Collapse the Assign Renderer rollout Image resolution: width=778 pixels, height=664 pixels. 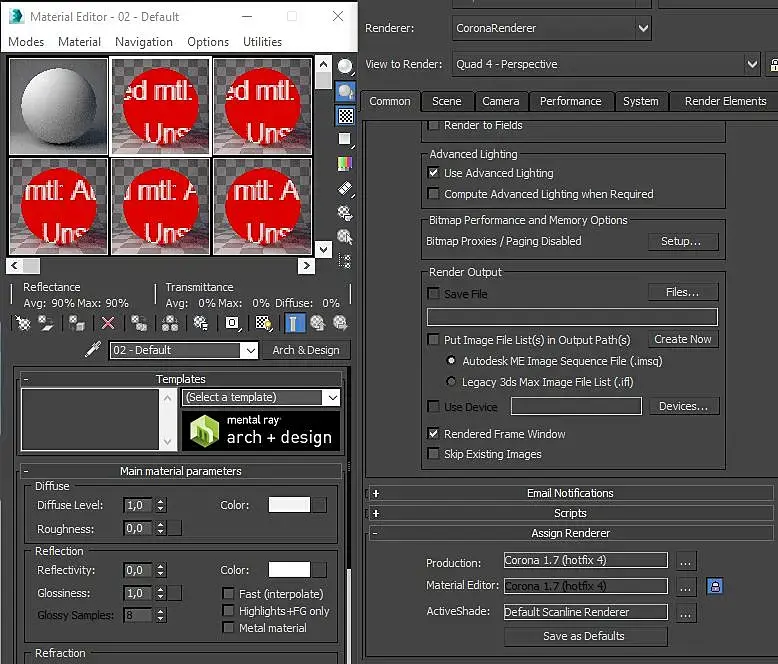pyautogui.click(x=571, y=533)
